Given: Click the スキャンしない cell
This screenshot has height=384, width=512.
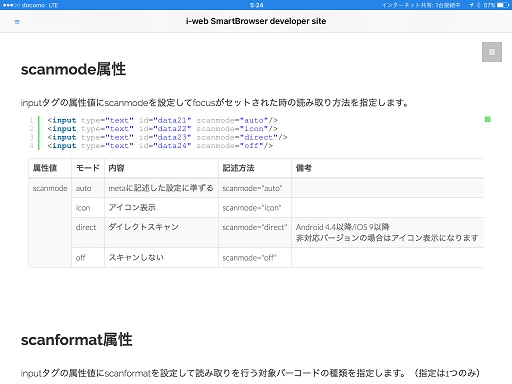Looking at the screenshot, I should coord(161,258).
